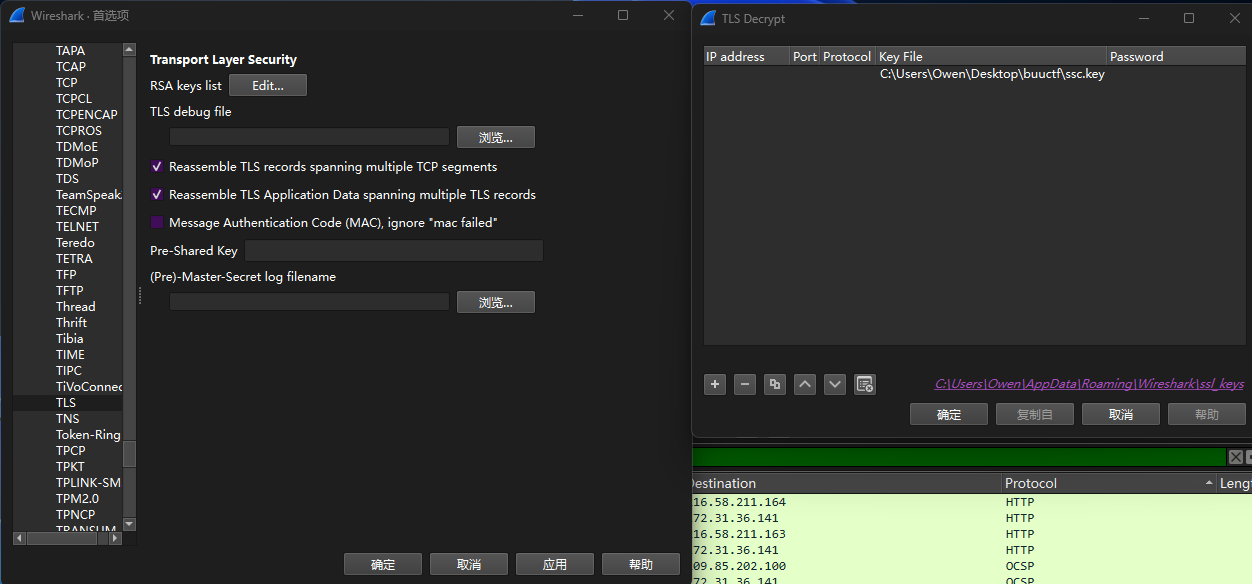Viewport: 1252px width, 584px height.
Task: Select TIME in the protocol list
Action: (67, 355)
